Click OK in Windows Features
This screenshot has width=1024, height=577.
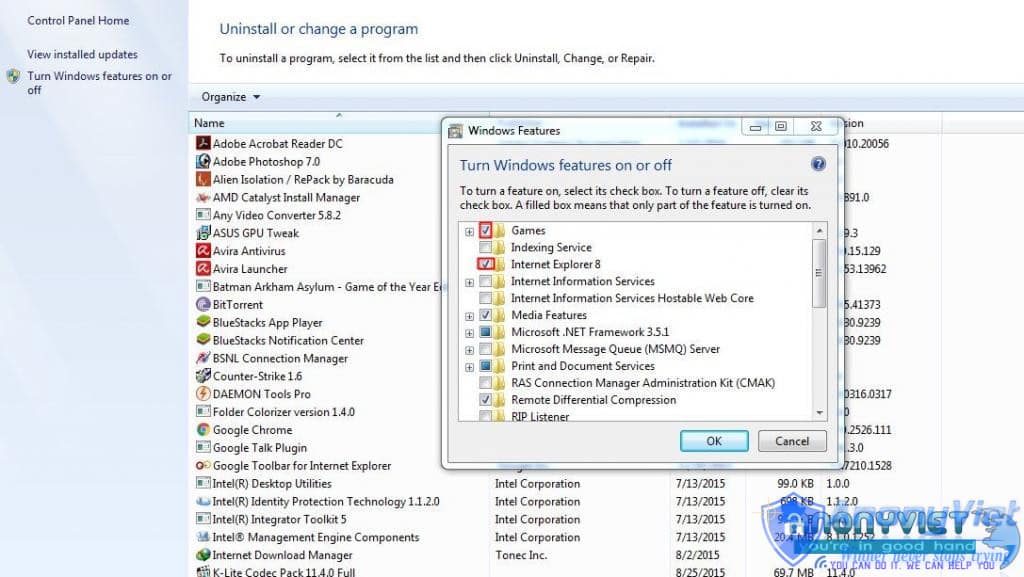(x=714, y=441)
